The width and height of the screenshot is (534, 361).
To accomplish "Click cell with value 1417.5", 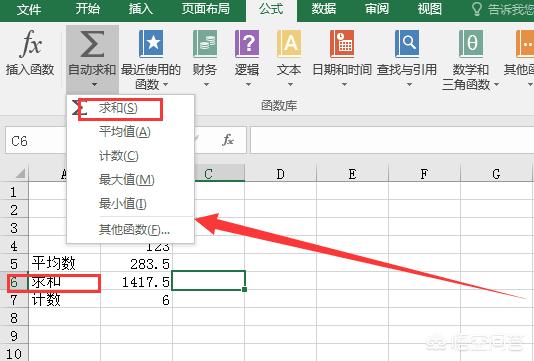I will pyautogui.click(x=136, y=282).
